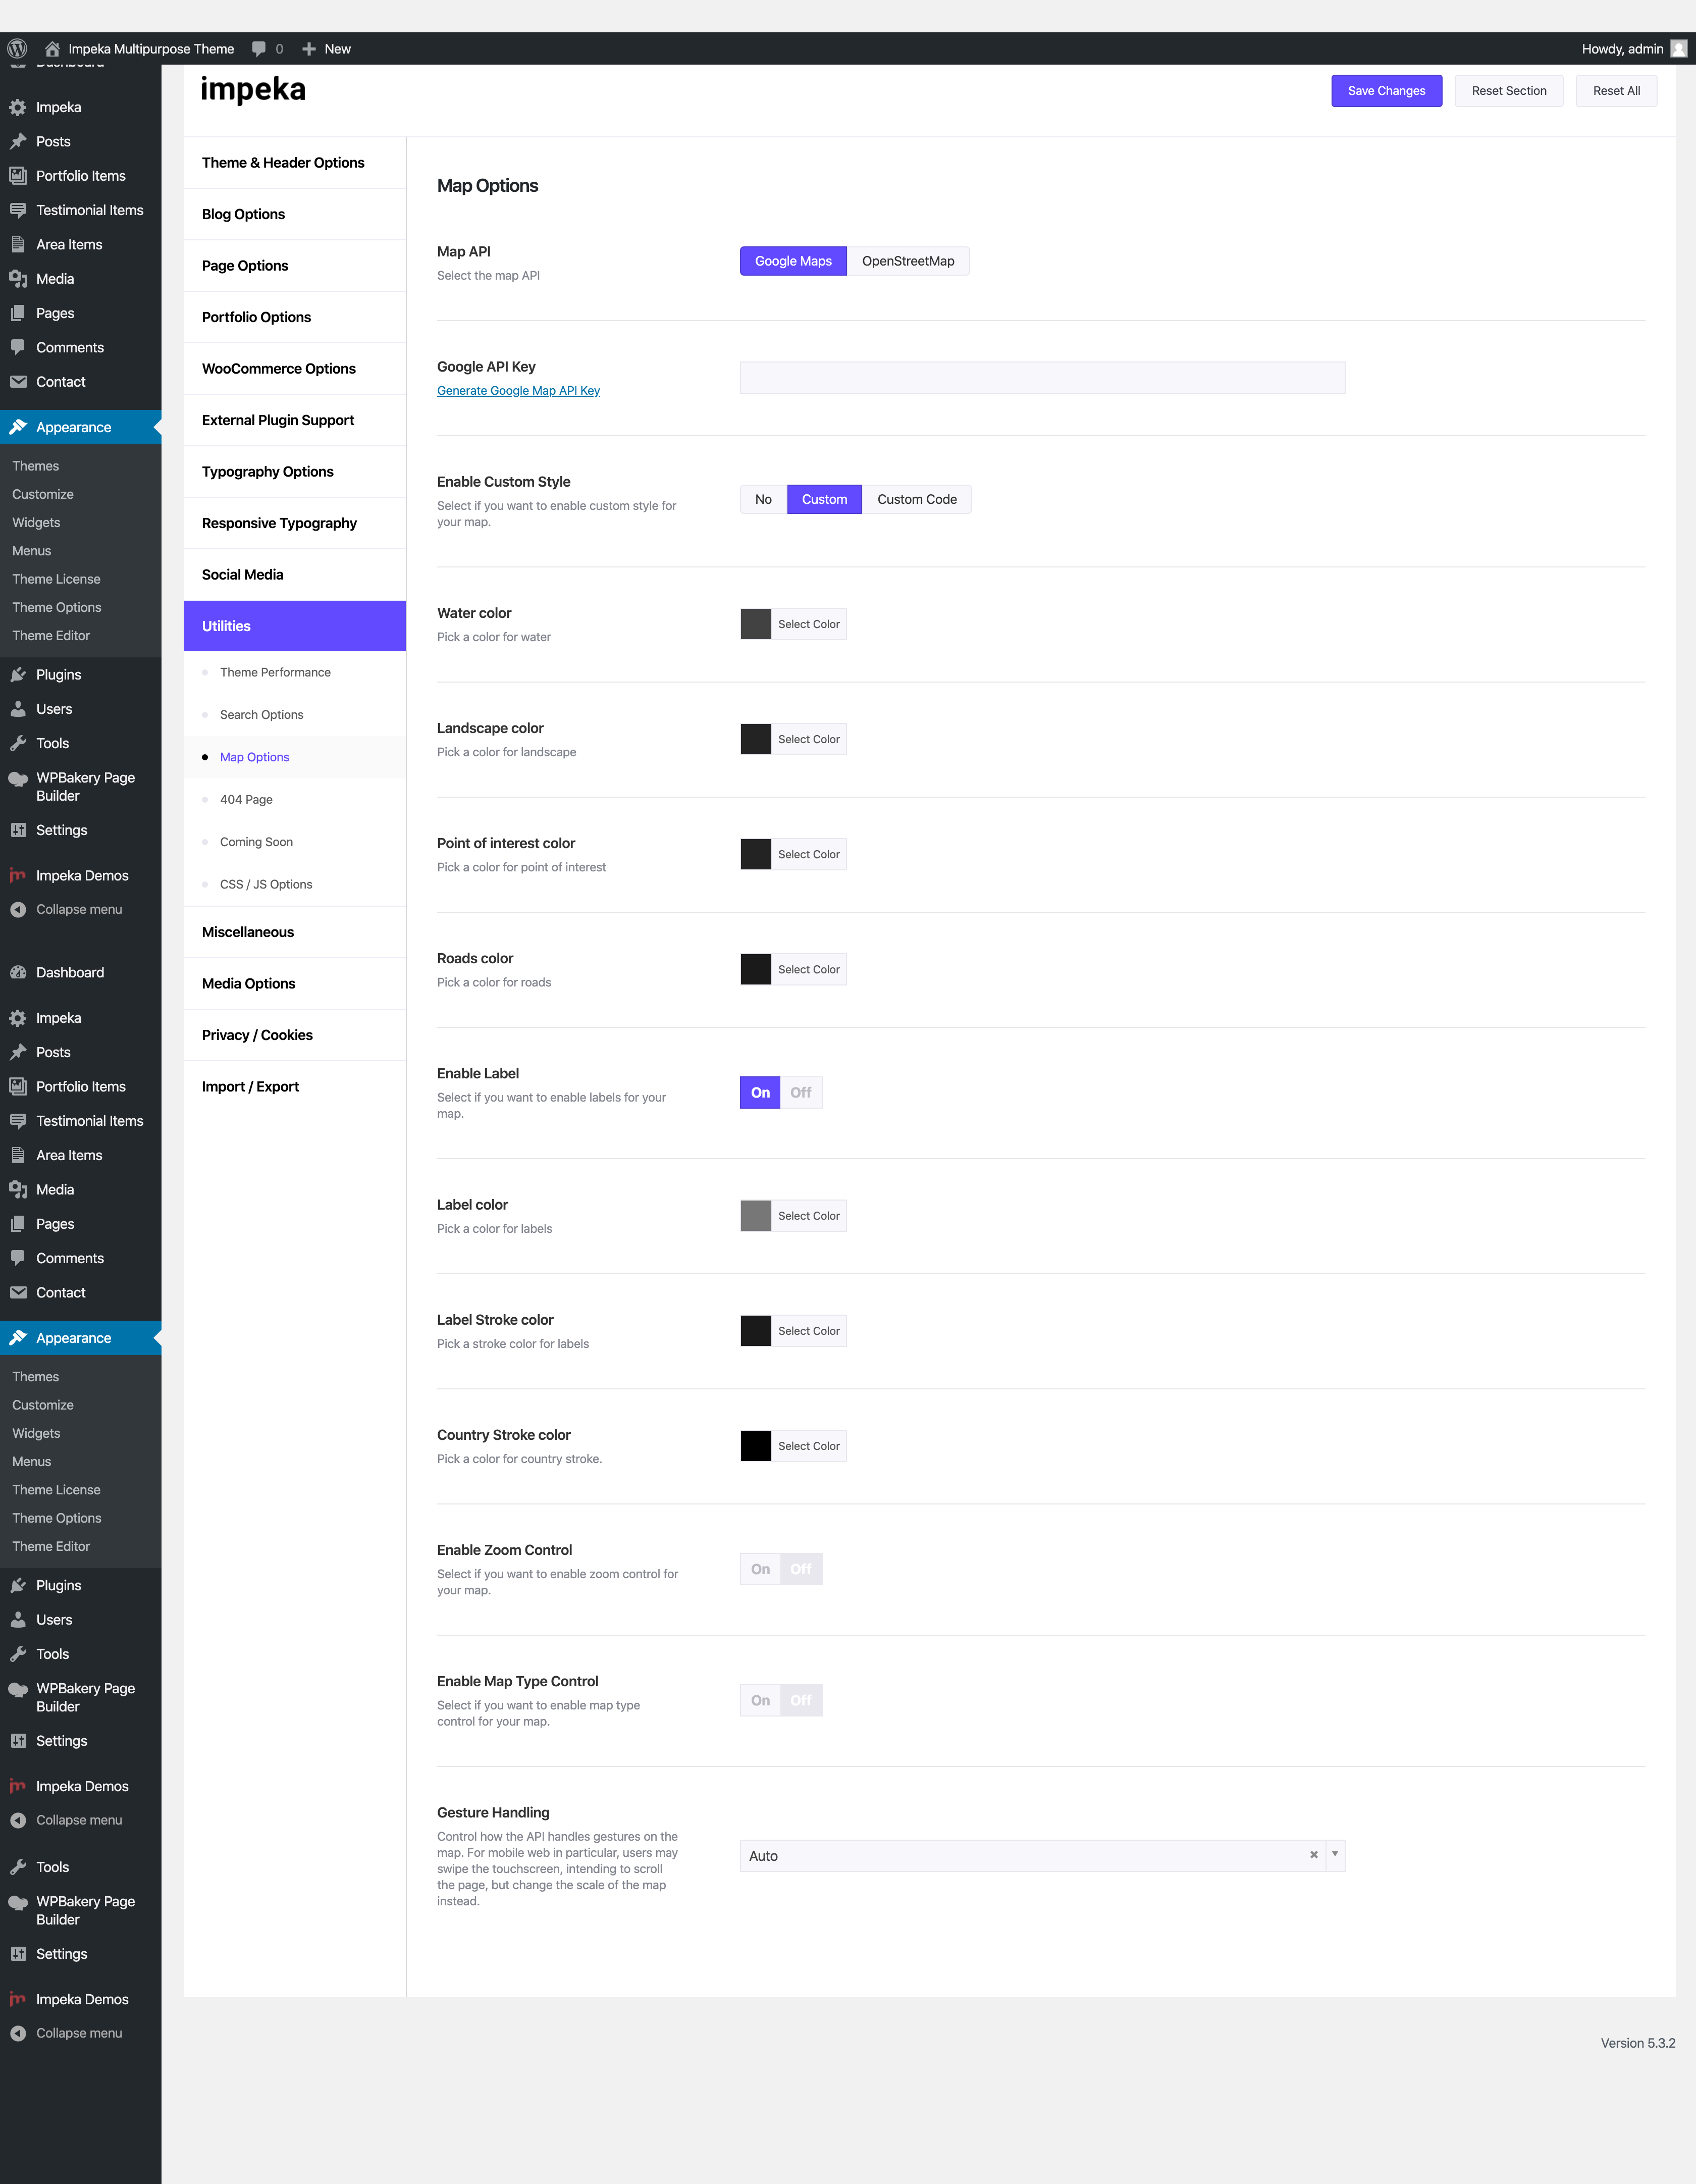1696x2184 pixels.
Task: Switch Enable Zoom Control to On
Action: [760, 1570]
